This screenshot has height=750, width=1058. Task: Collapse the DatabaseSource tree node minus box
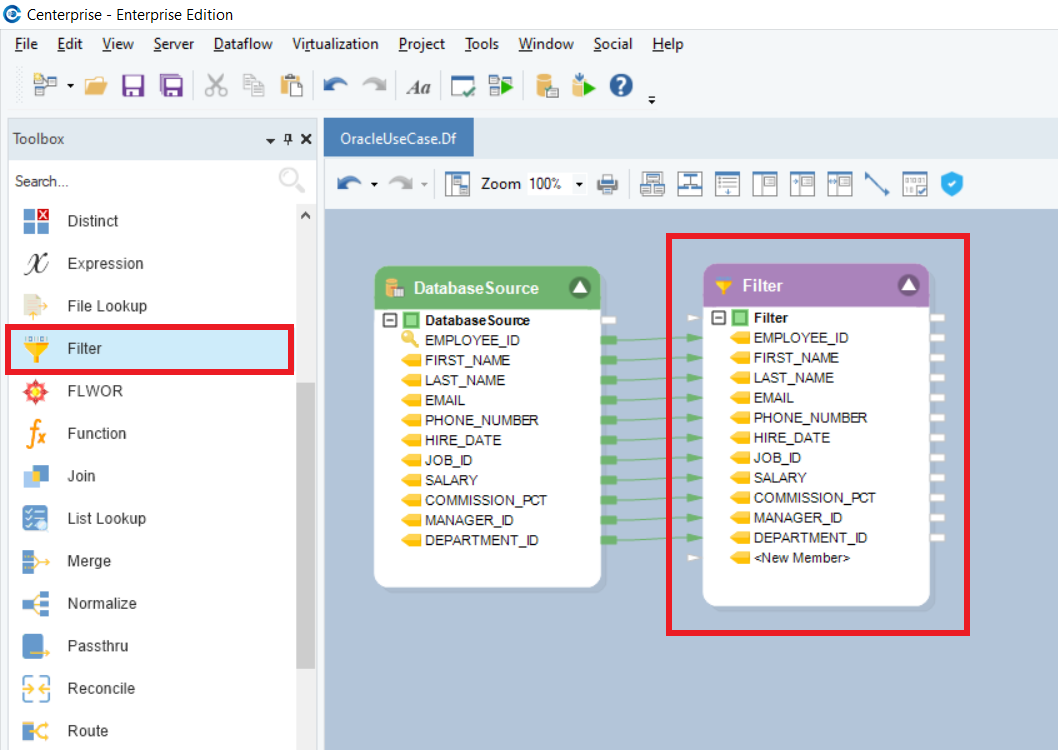390,321
